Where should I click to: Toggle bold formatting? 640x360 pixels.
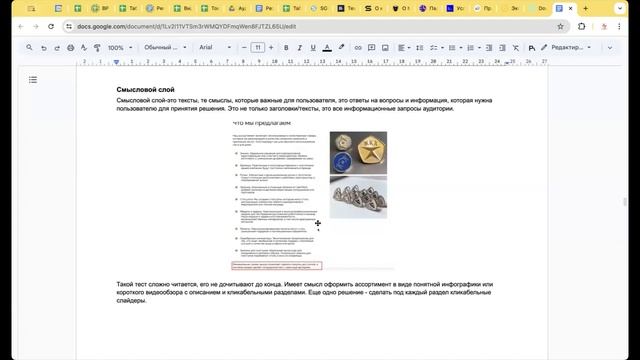tap(286, 48)
